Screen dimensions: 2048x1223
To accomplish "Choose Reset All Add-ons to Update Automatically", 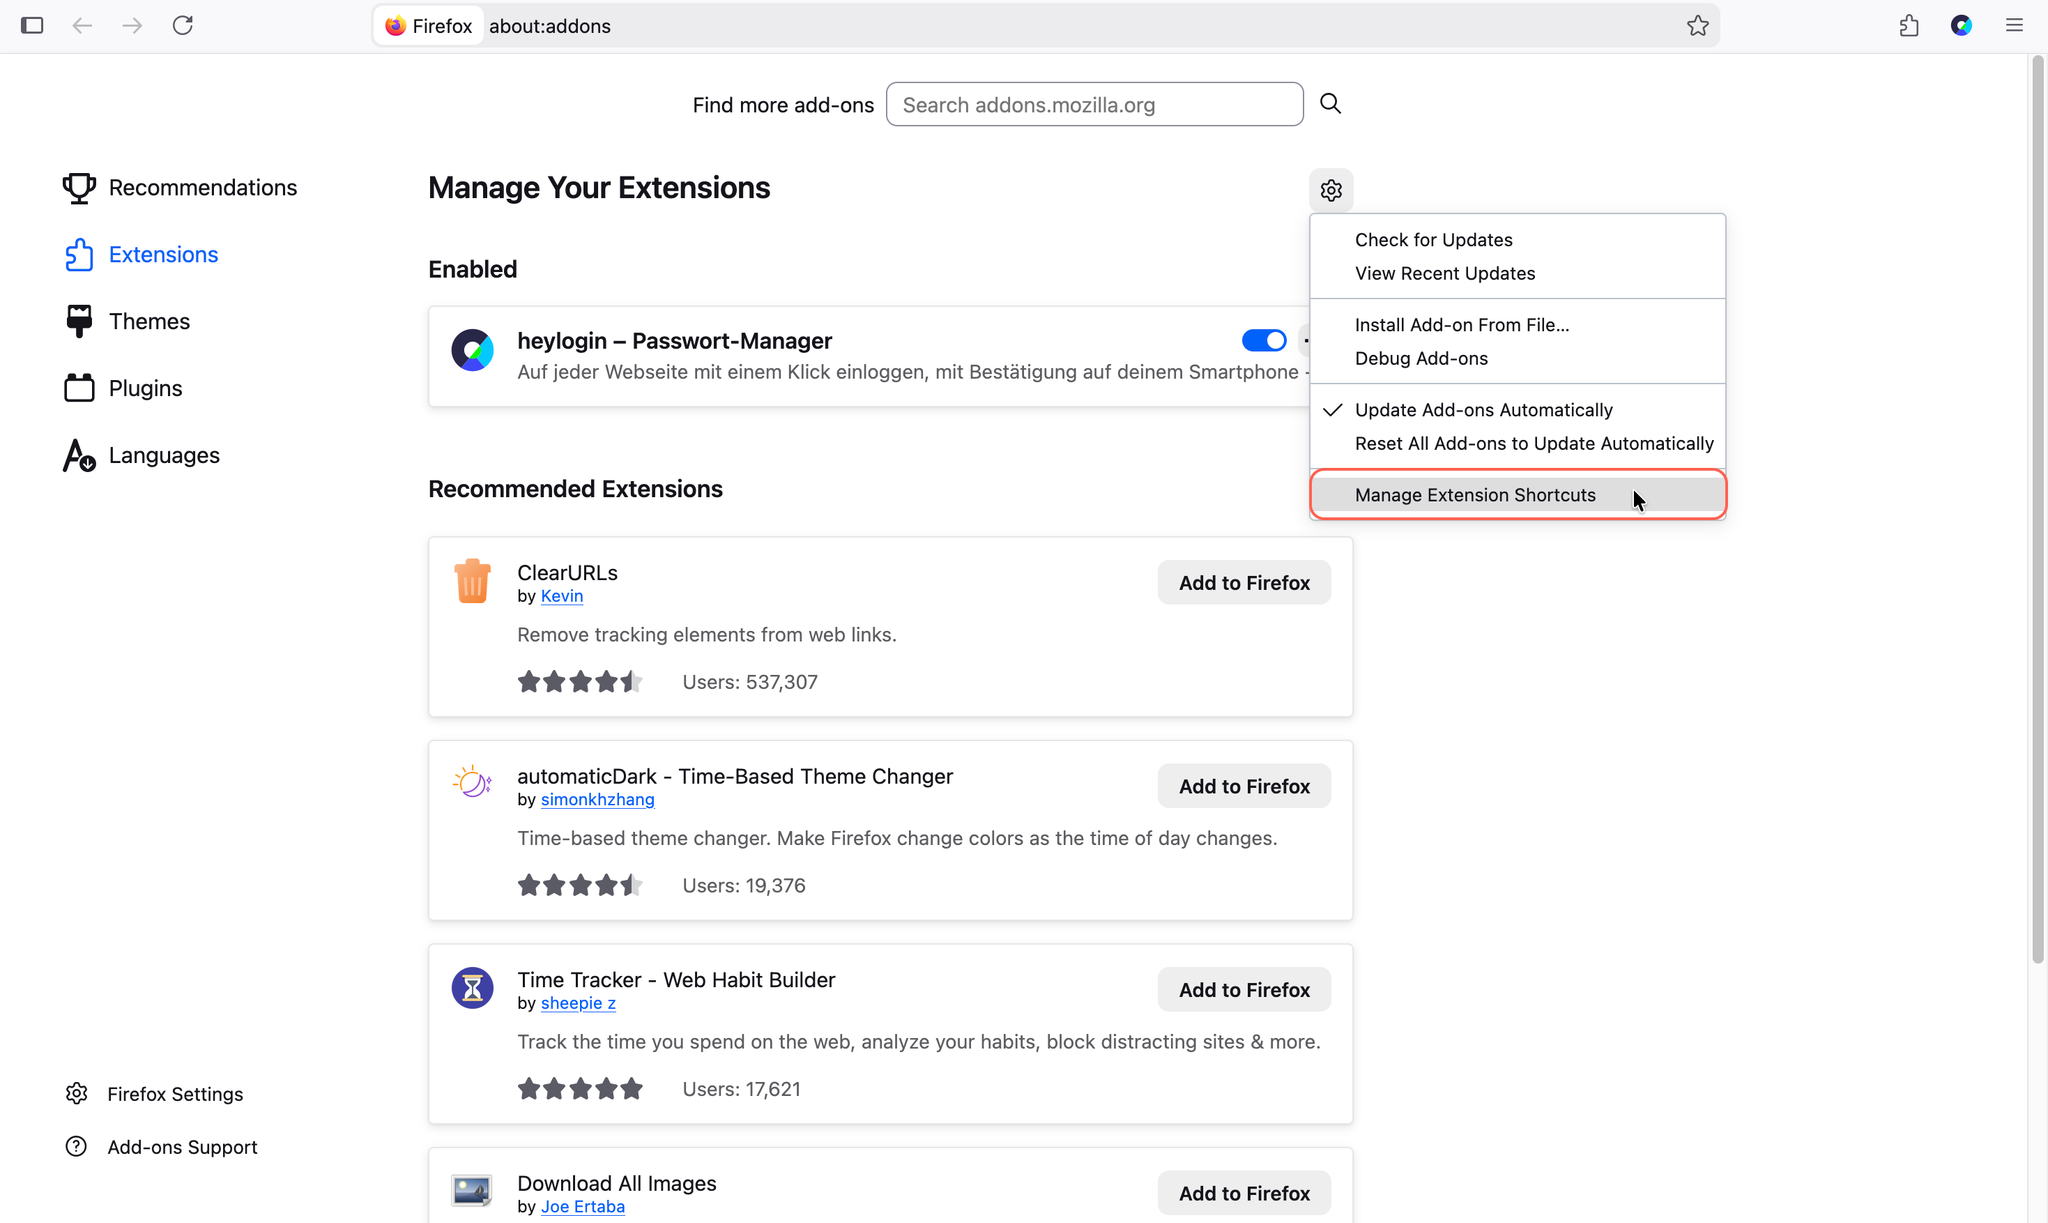I will click(1517, 444).
